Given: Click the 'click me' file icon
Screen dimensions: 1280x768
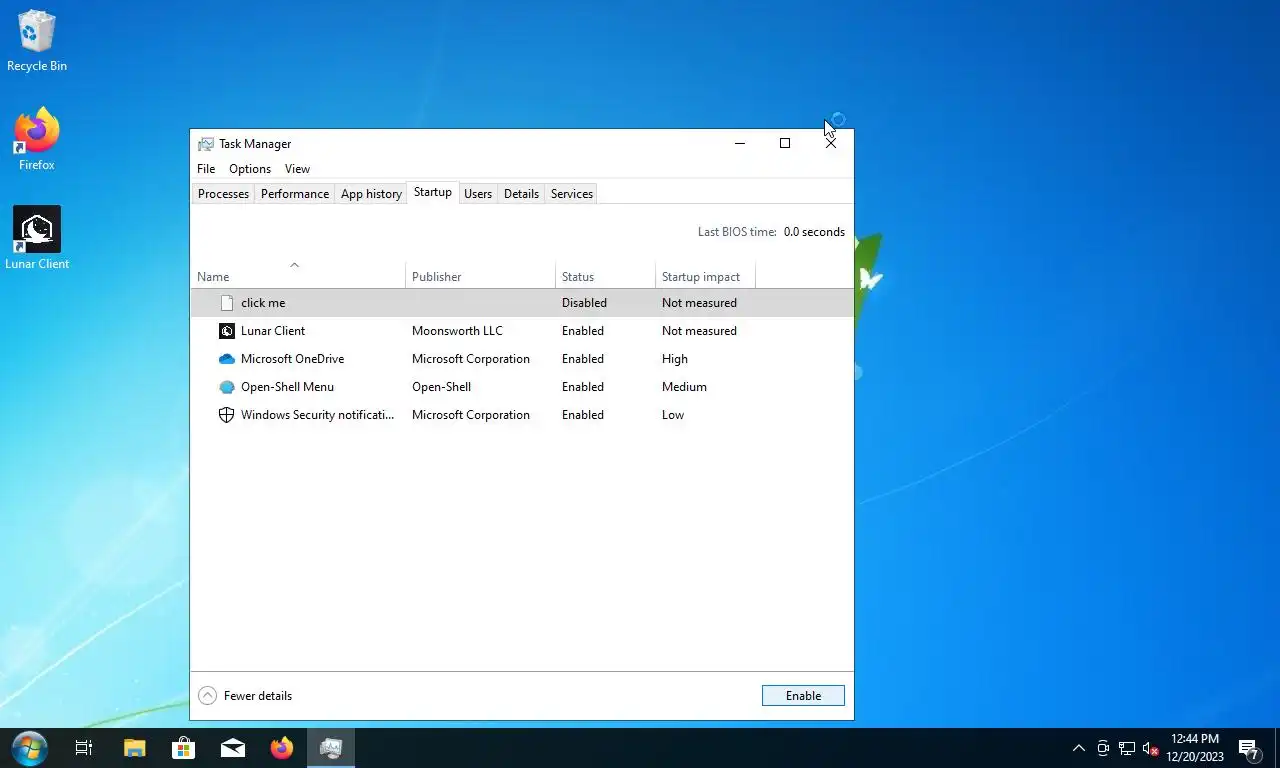Looking at the screenshot, I should [226, 303].
